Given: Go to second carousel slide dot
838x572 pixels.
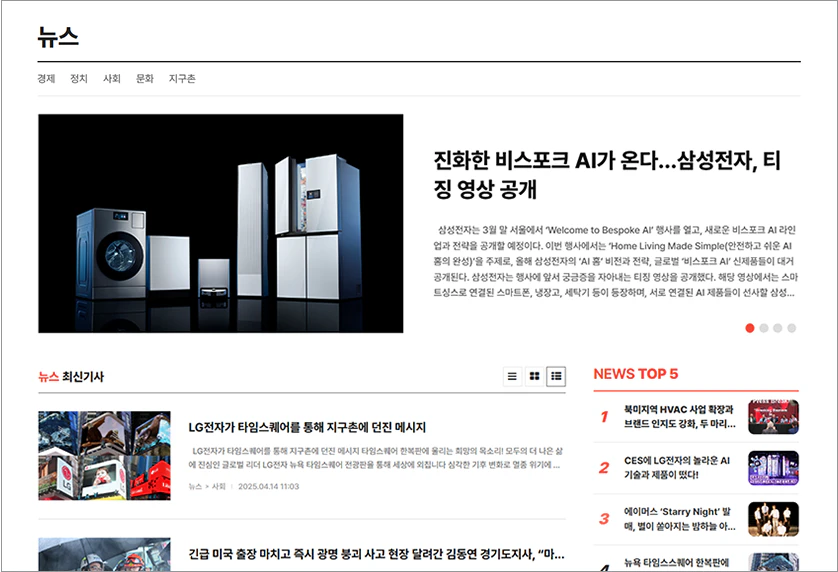Looking at the screenshot, I should point(764,328).
